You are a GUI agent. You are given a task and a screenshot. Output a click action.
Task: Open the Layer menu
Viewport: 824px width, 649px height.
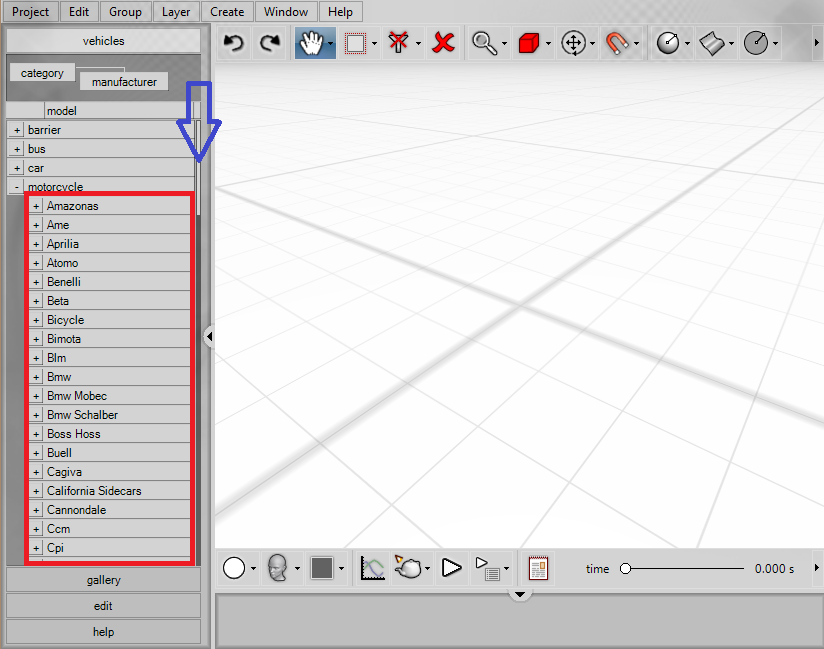pos(176,12)
